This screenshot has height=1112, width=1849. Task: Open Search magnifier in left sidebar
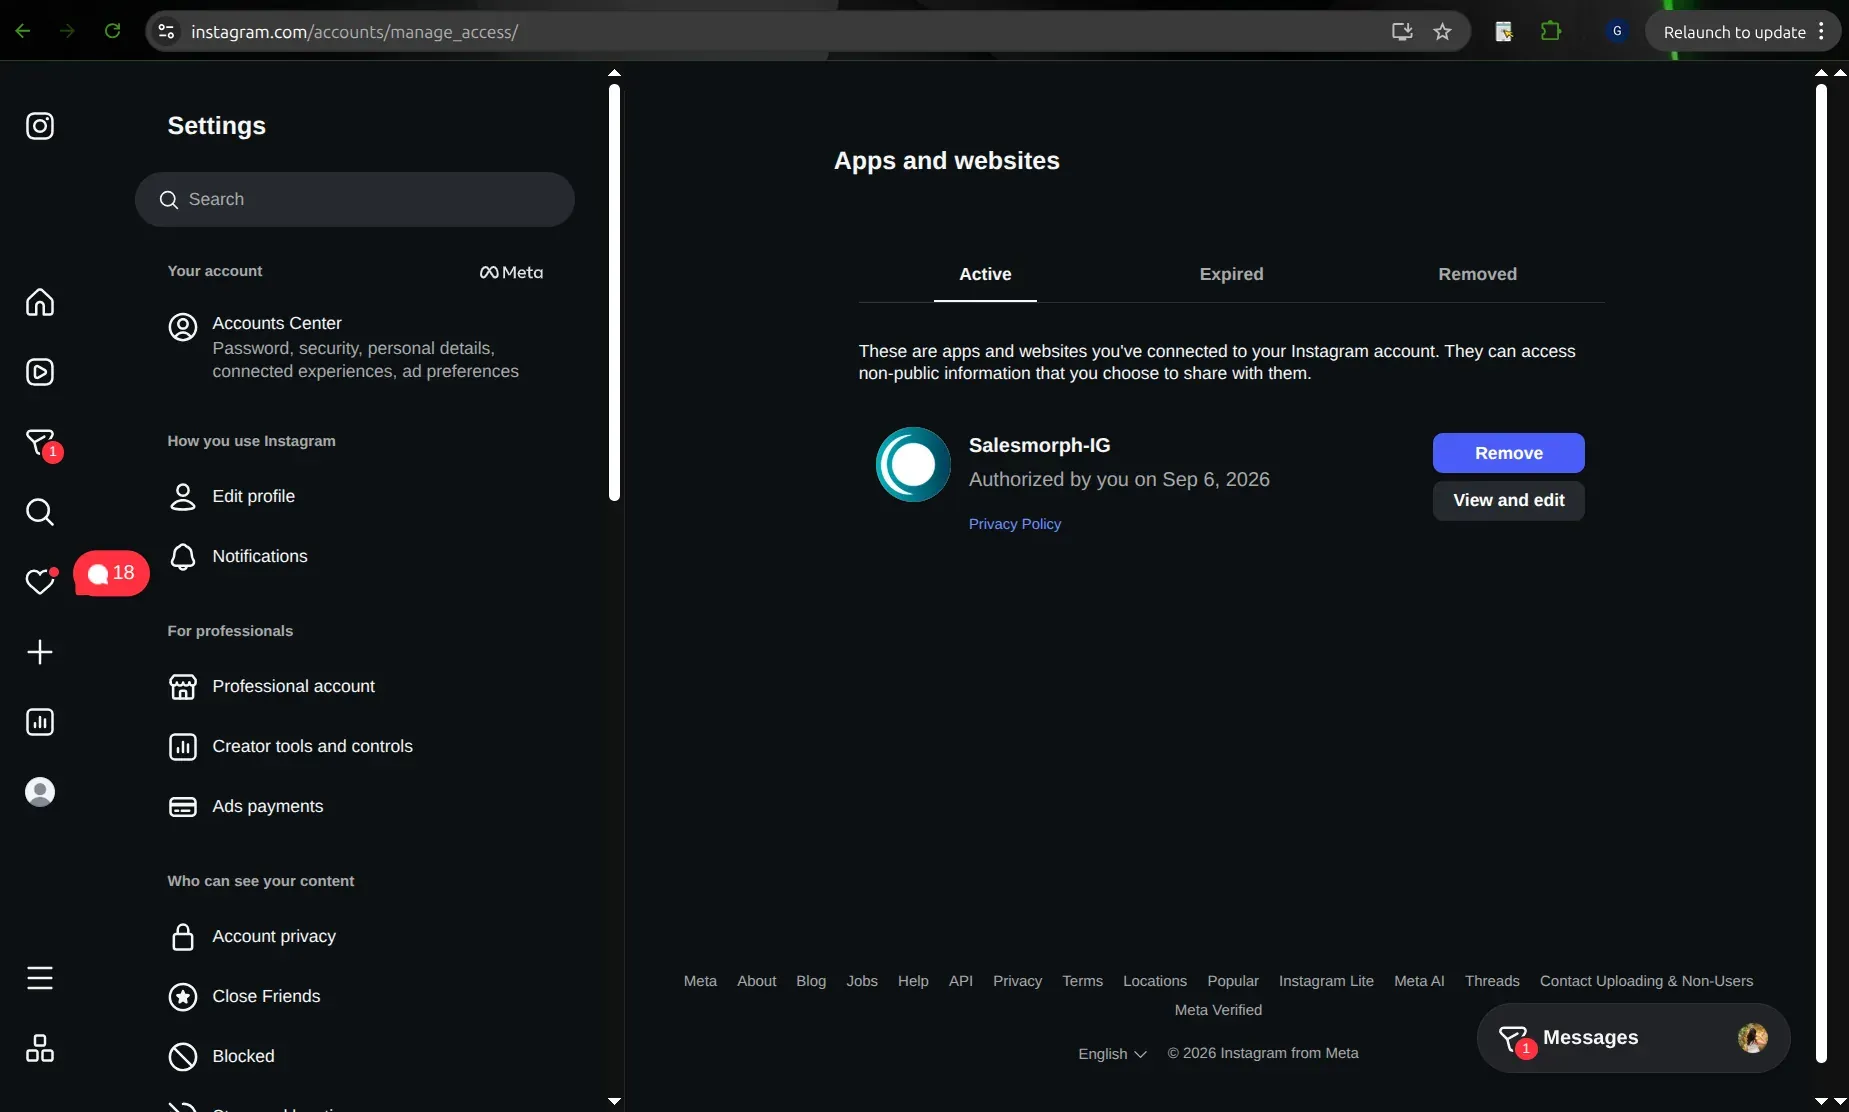pos(40,512)
